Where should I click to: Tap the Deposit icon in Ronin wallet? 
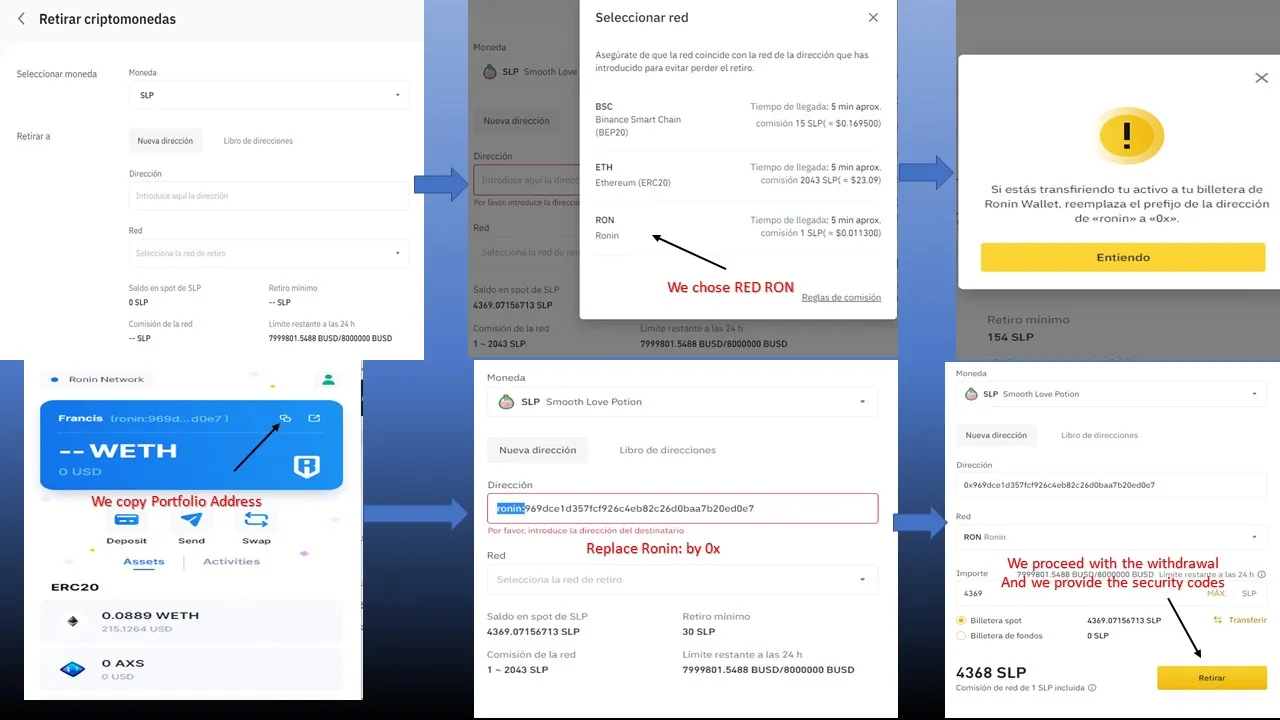(x=126, y=520)
